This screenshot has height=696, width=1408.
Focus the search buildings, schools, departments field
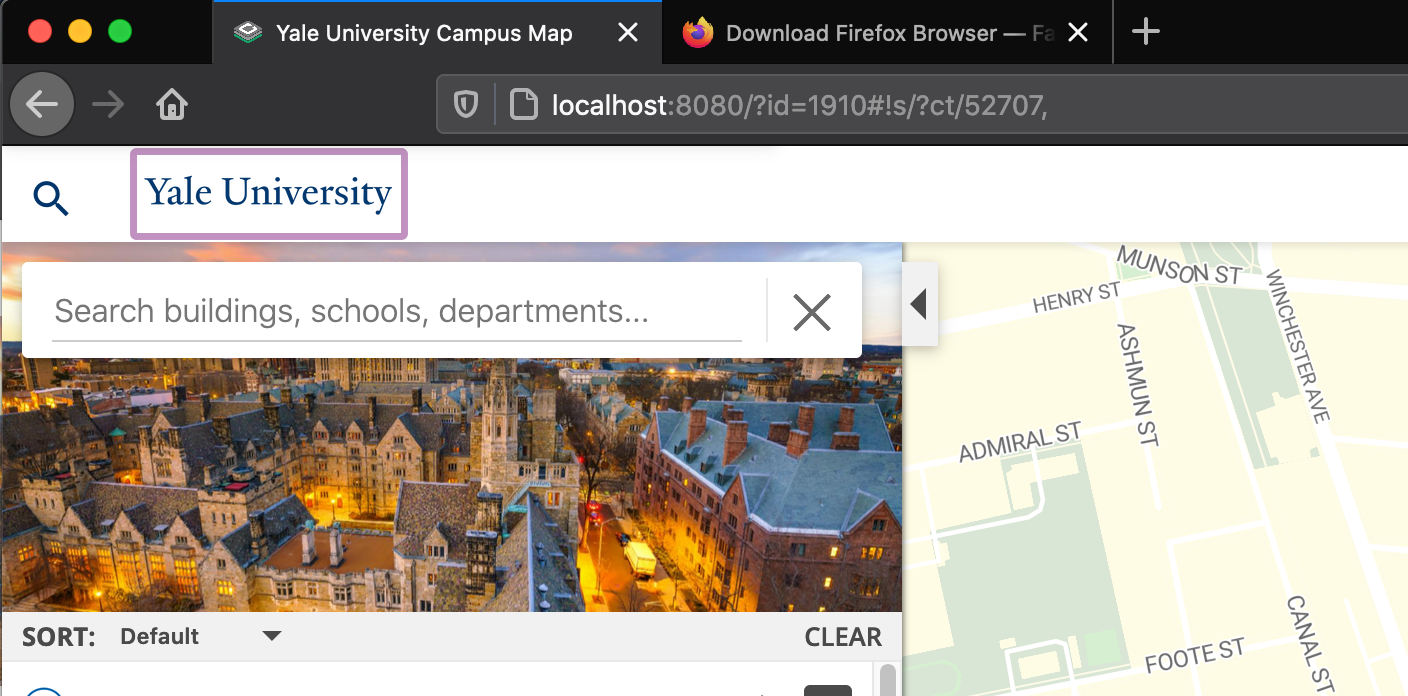tap(397, 311)
